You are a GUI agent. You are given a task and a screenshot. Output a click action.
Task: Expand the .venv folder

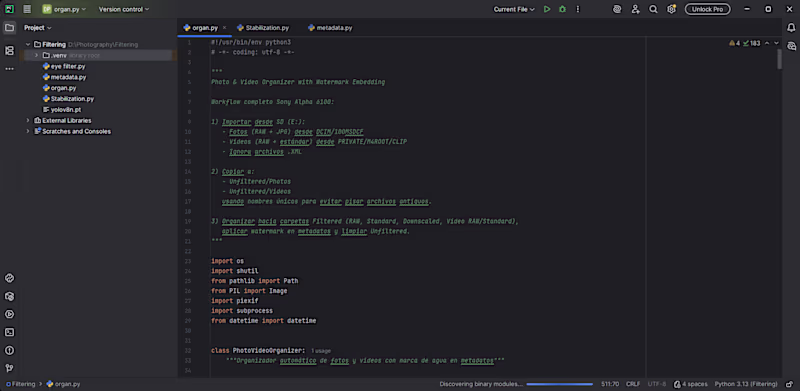(x=36, y=55)
